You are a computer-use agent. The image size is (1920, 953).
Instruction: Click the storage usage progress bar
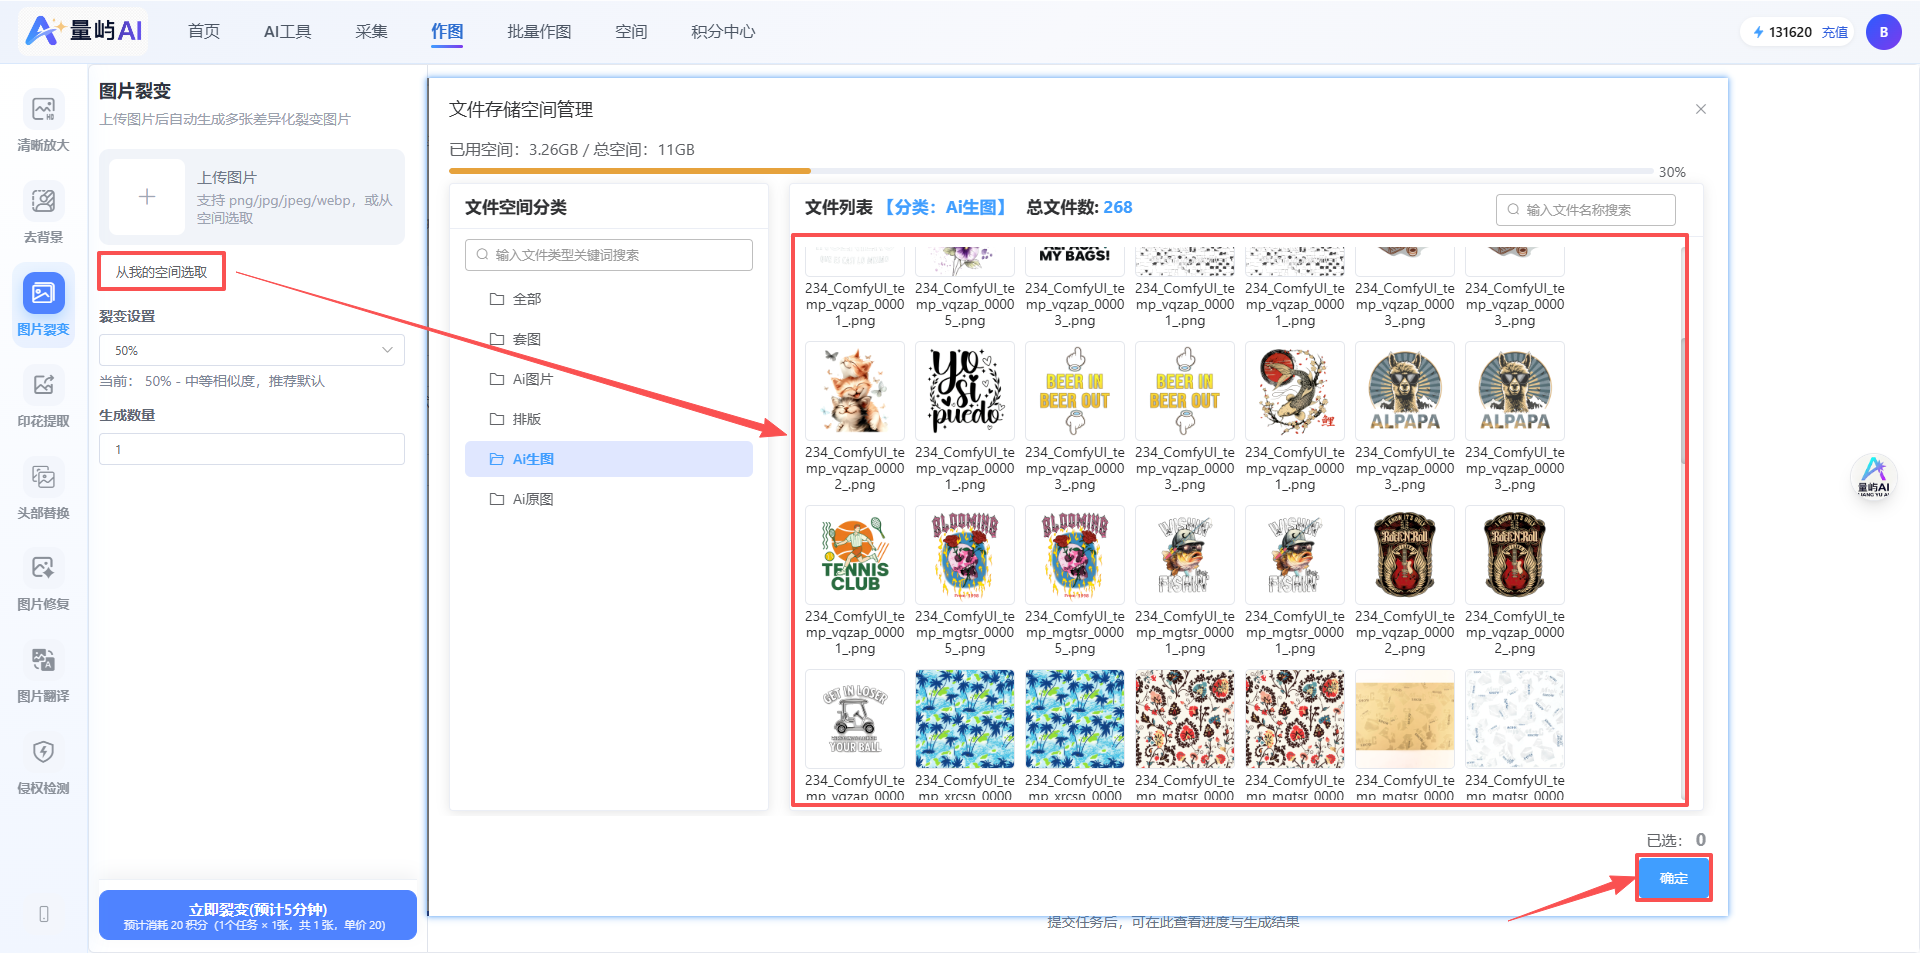1050,171
